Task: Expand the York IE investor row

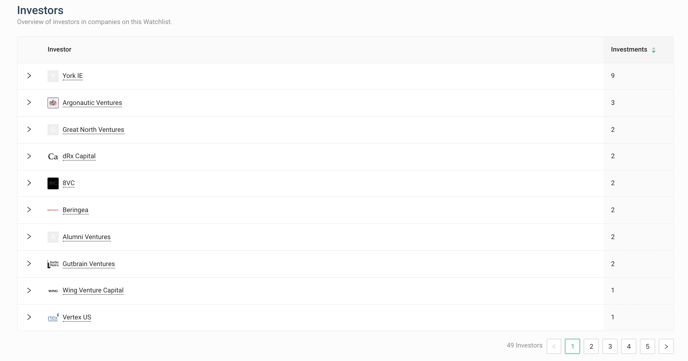Action: click(x=29, y=75)
